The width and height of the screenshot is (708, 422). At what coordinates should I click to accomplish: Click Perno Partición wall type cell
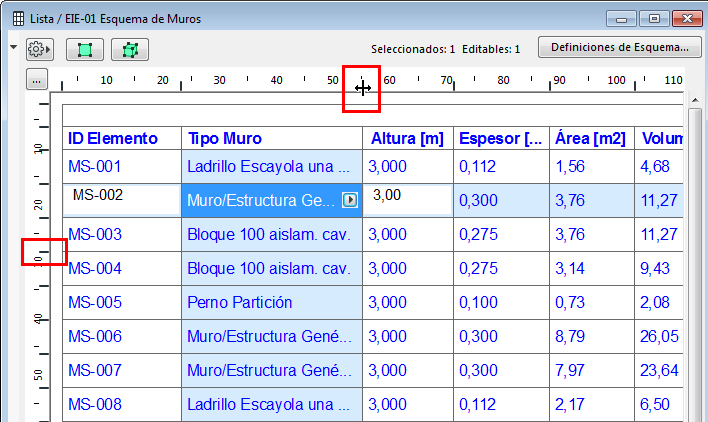tap(272, 302)
